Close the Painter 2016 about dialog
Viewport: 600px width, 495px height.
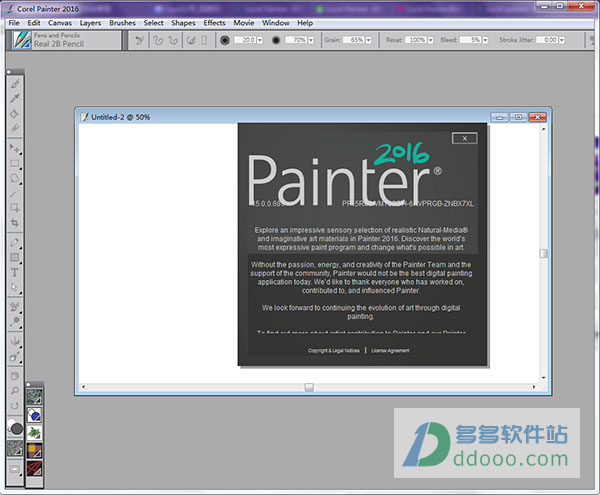point(465,138)
